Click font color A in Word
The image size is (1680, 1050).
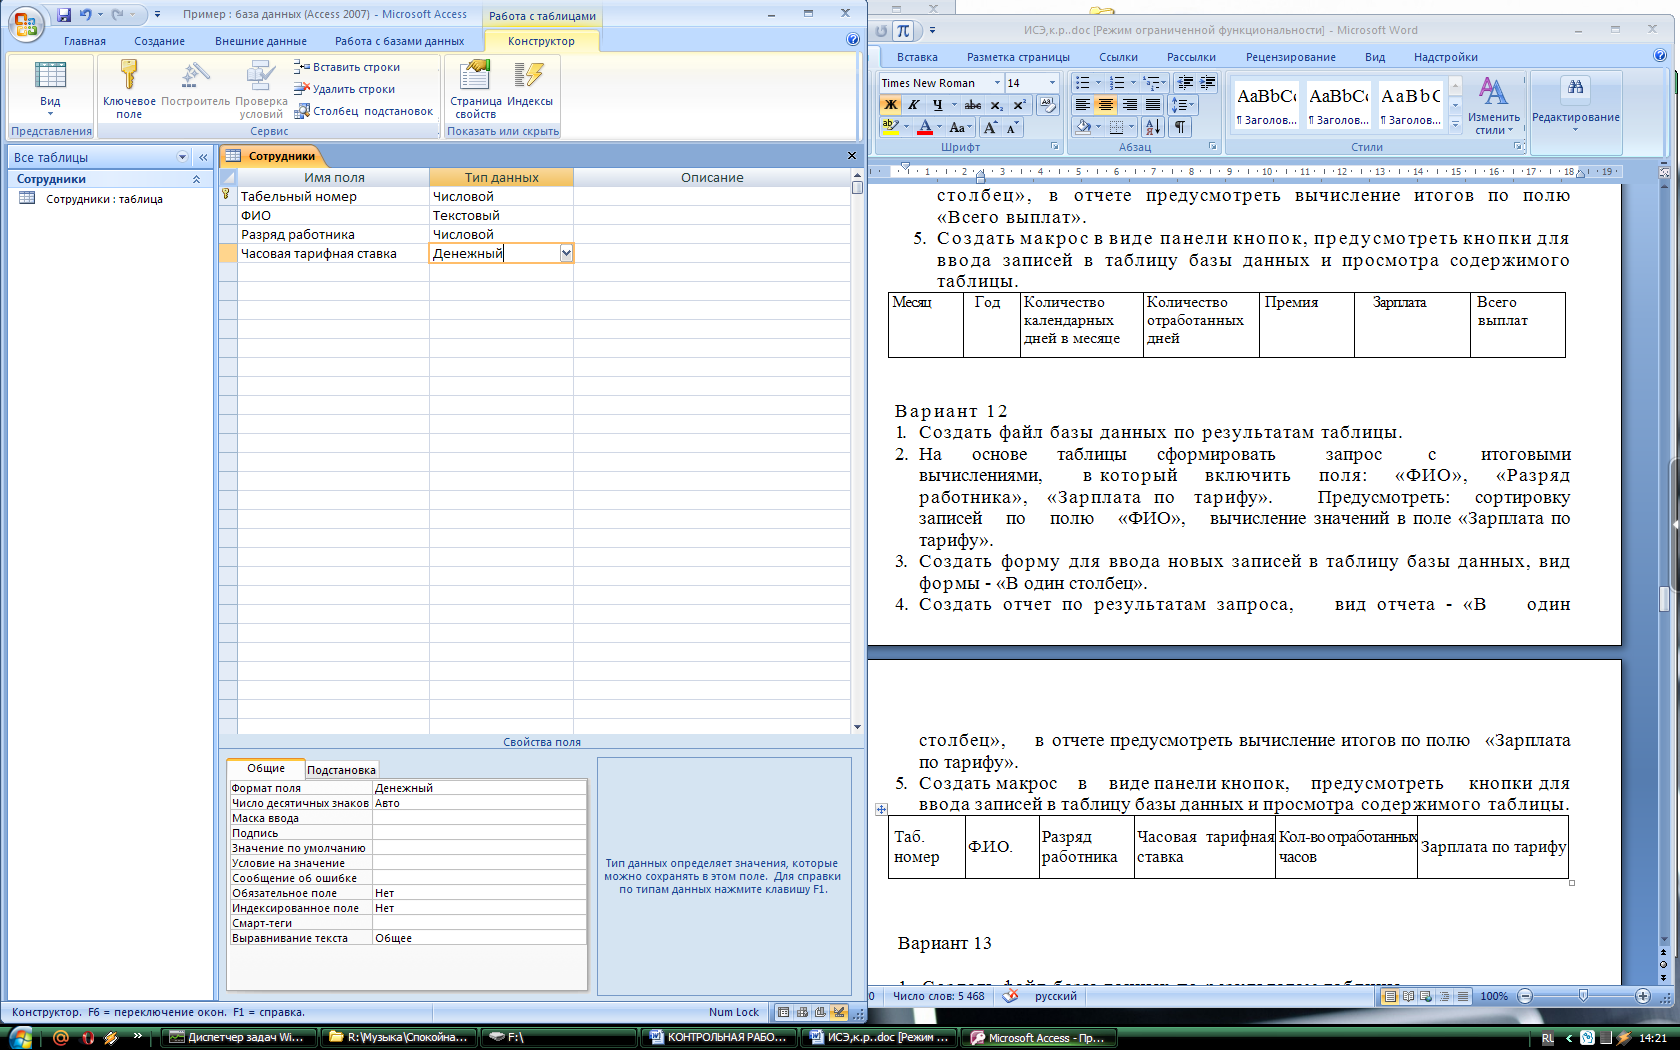coord(925,127)
